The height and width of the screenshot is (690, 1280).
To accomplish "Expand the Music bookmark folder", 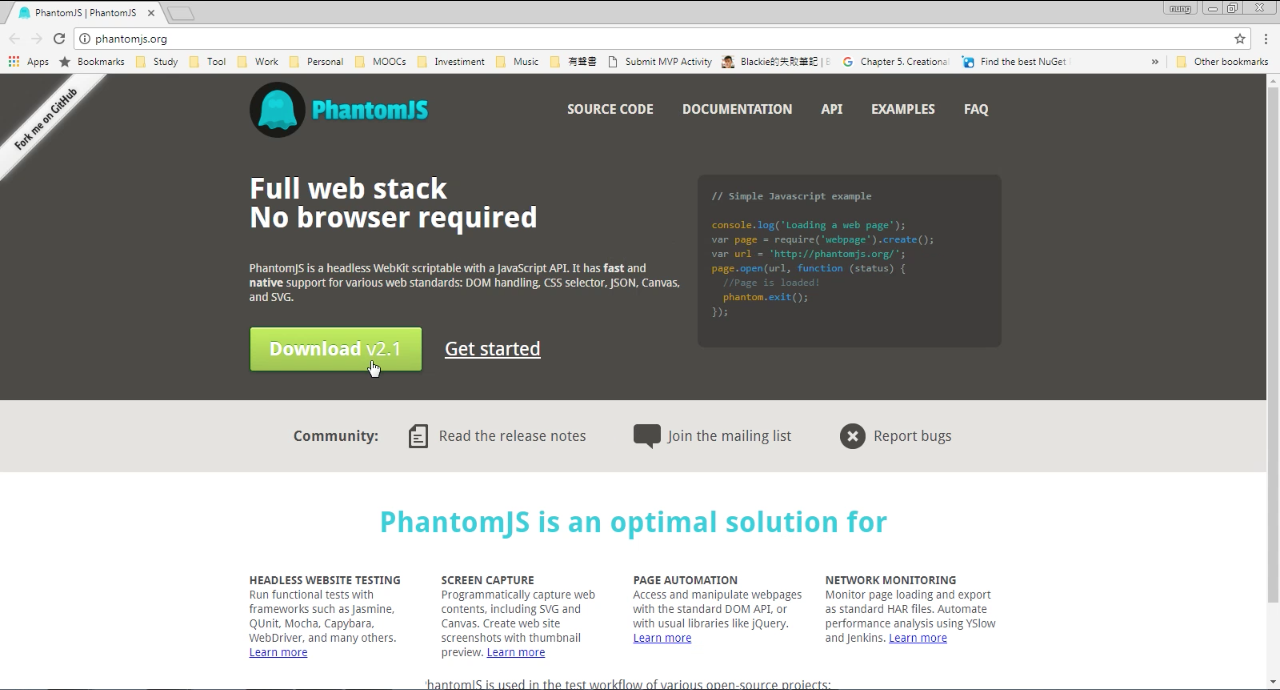I will pyautogui.click(x=517, y=62).
